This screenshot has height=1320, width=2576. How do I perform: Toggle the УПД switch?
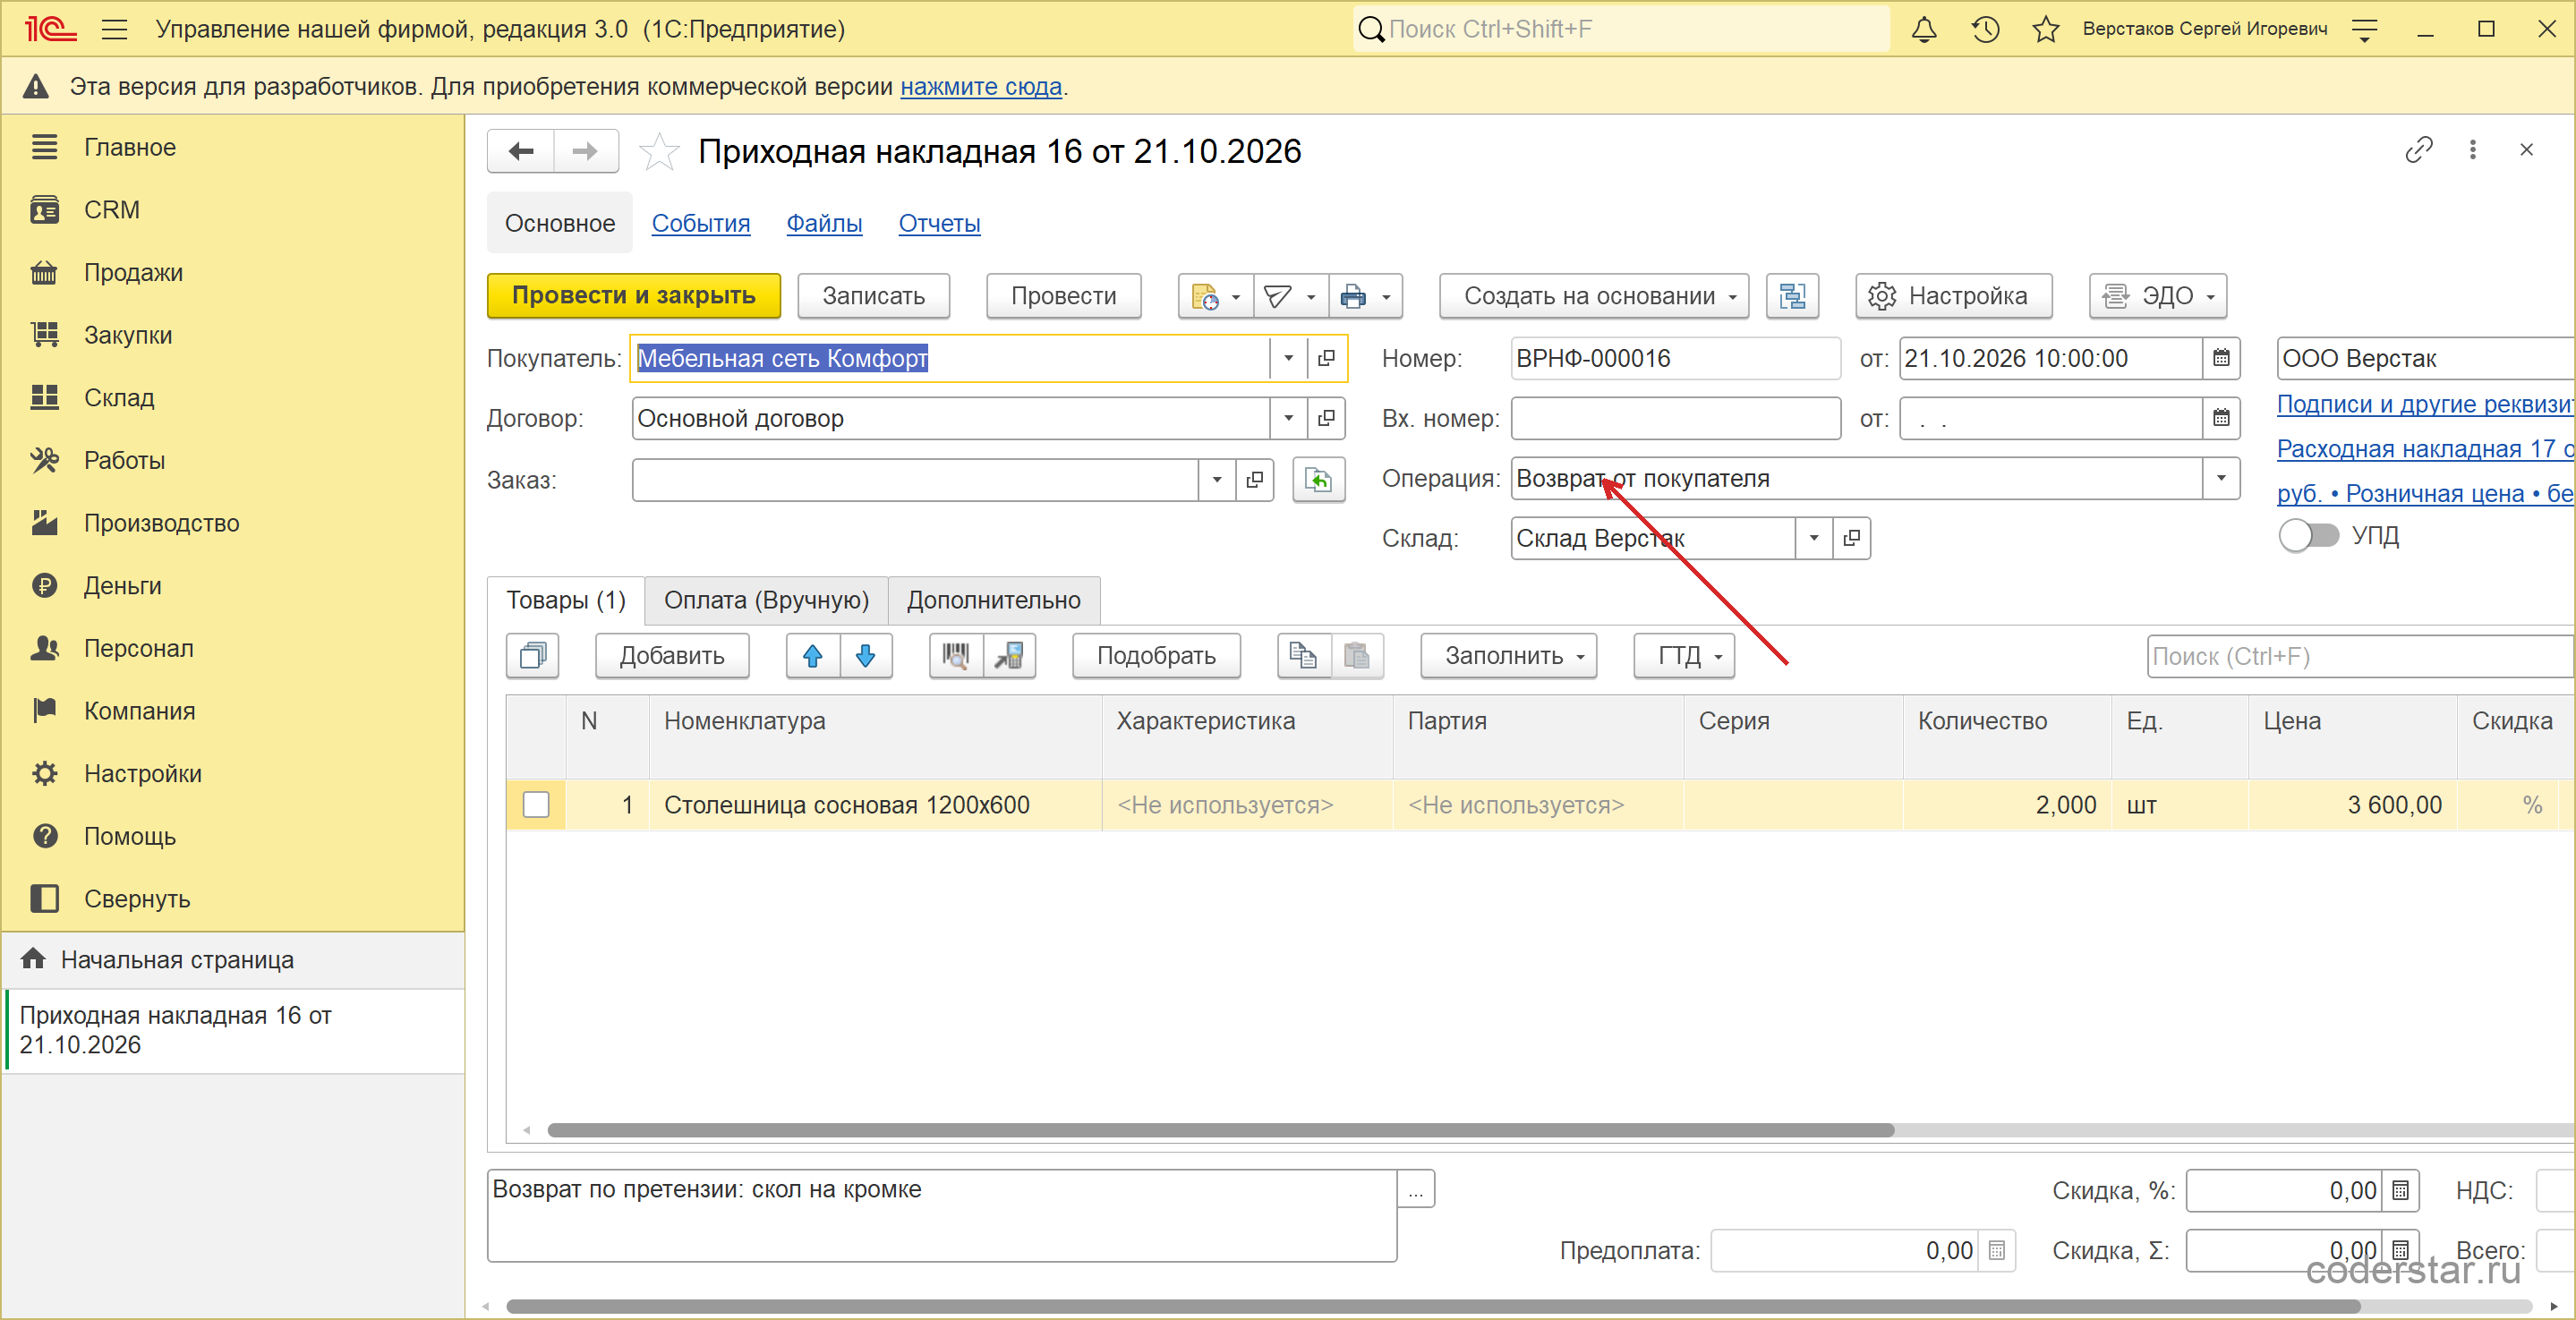click(x=2308, y=536)
